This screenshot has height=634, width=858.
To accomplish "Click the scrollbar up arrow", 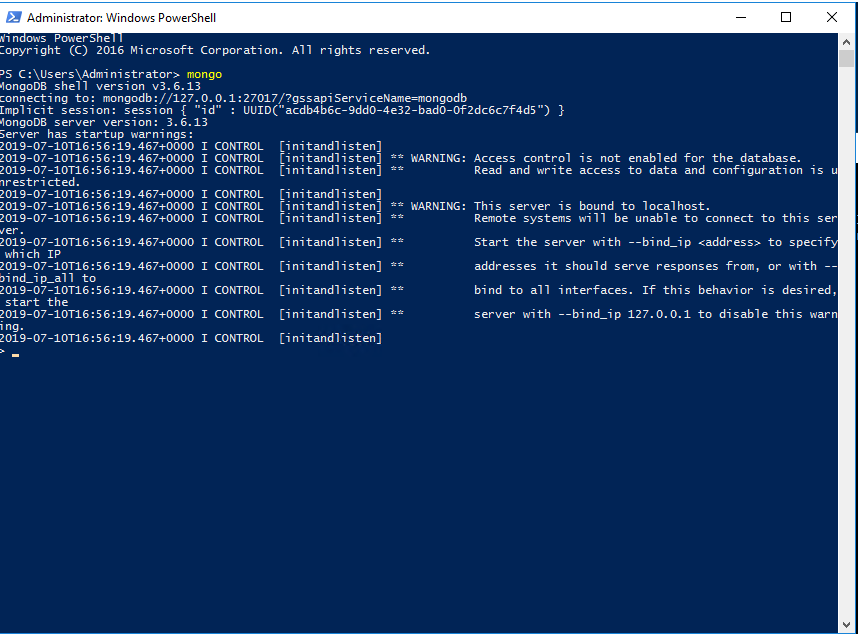I will coord(846,42).
